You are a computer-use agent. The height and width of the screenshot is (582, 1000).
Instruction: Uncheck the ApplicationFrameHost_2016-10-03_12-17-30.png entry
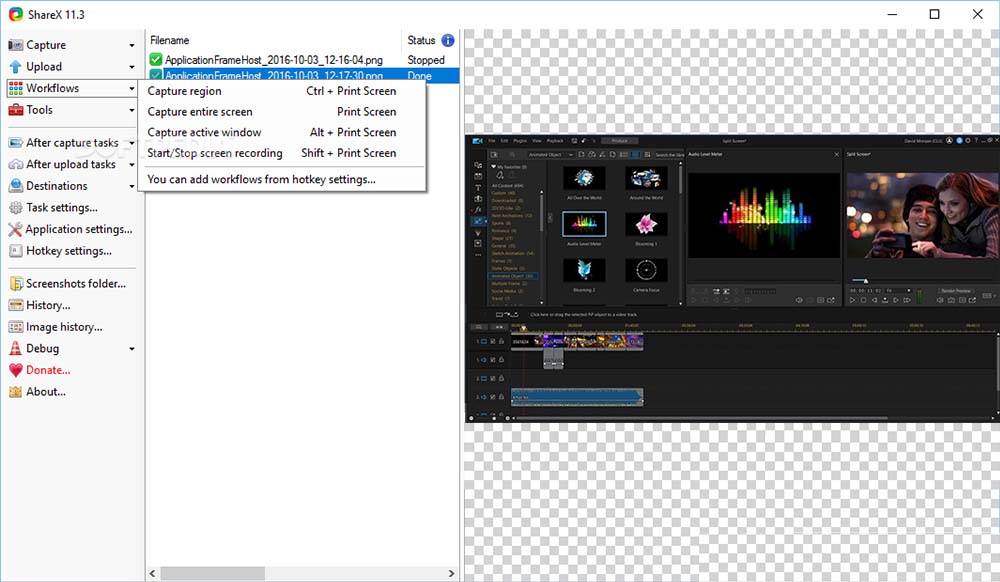[156, 75]
